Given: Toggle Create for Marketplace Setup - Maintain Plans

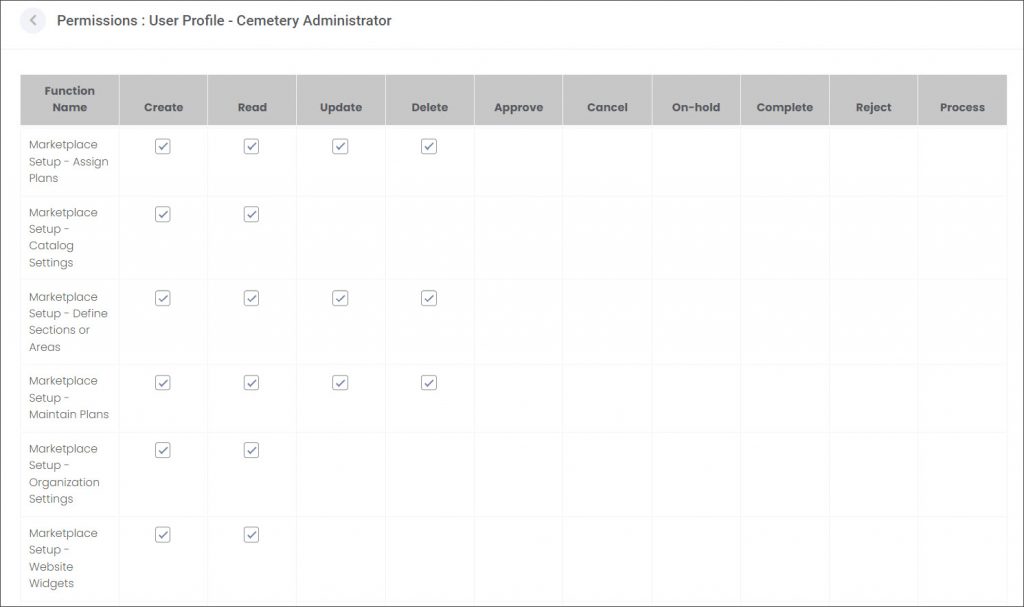Looking at the screenshot, I should (163, 383).
